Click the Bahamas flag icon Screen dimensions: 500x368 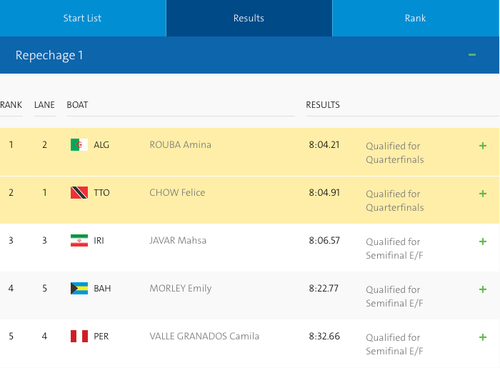[79, 288]
